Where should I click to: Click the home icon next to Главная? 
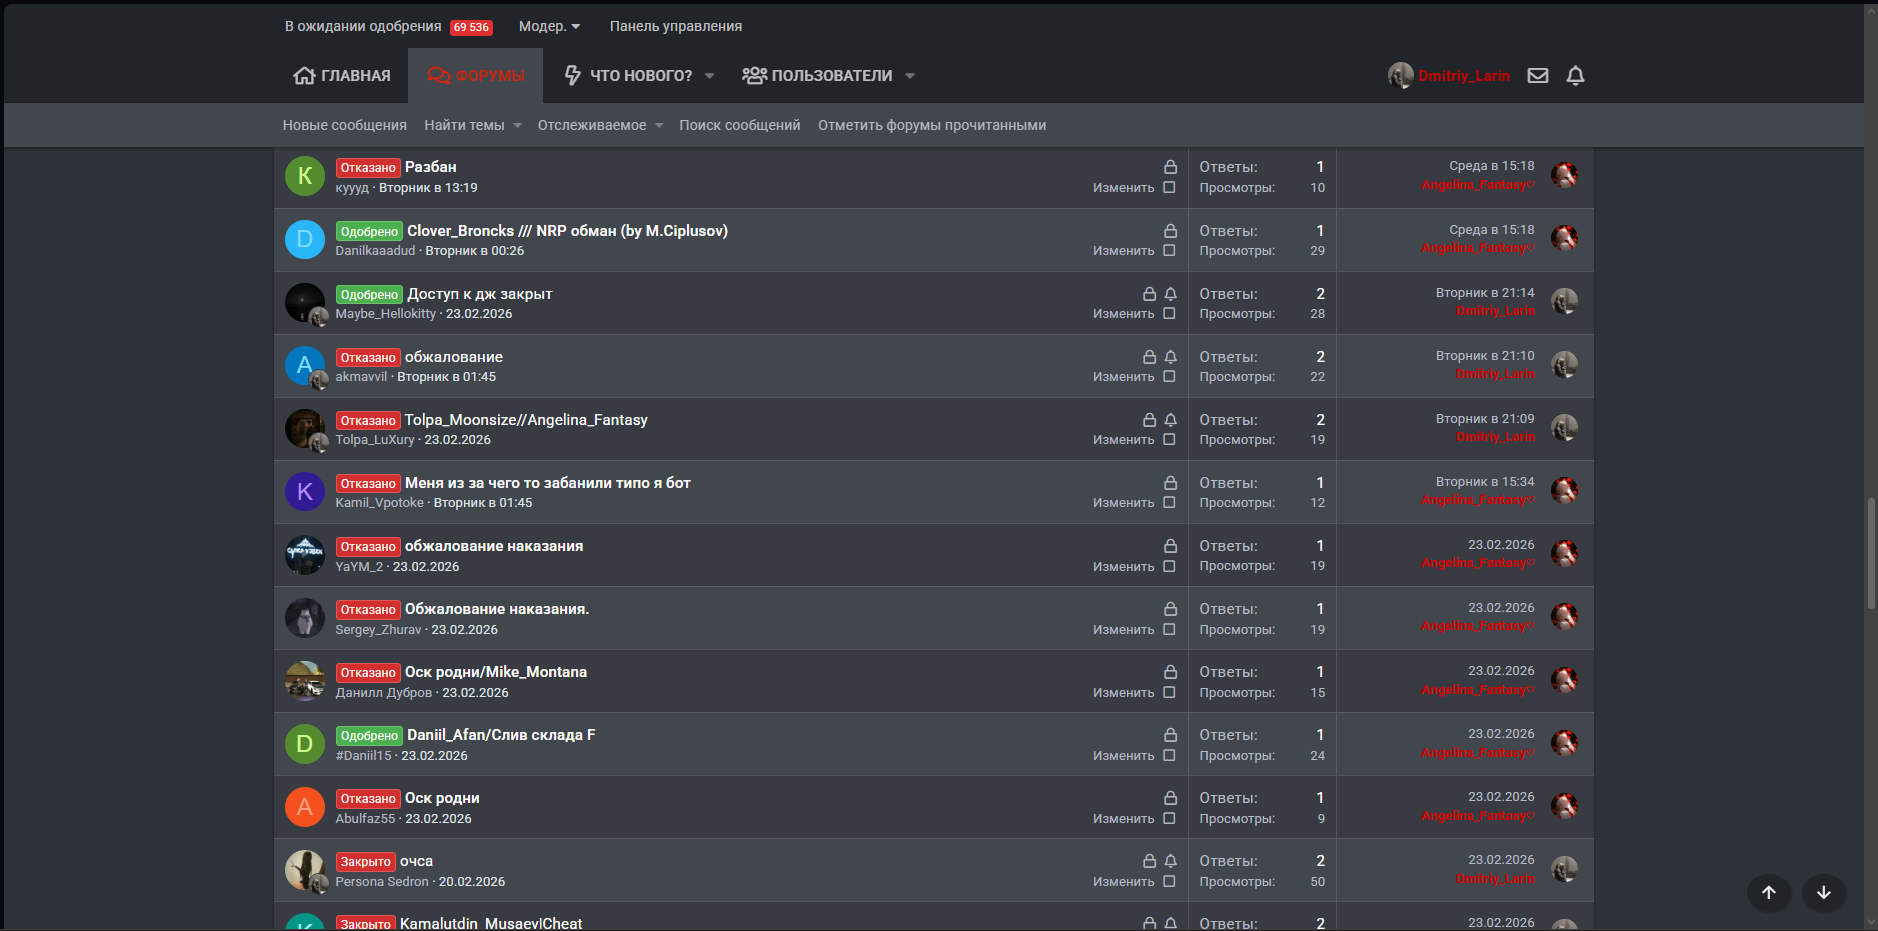pos(304,76)
